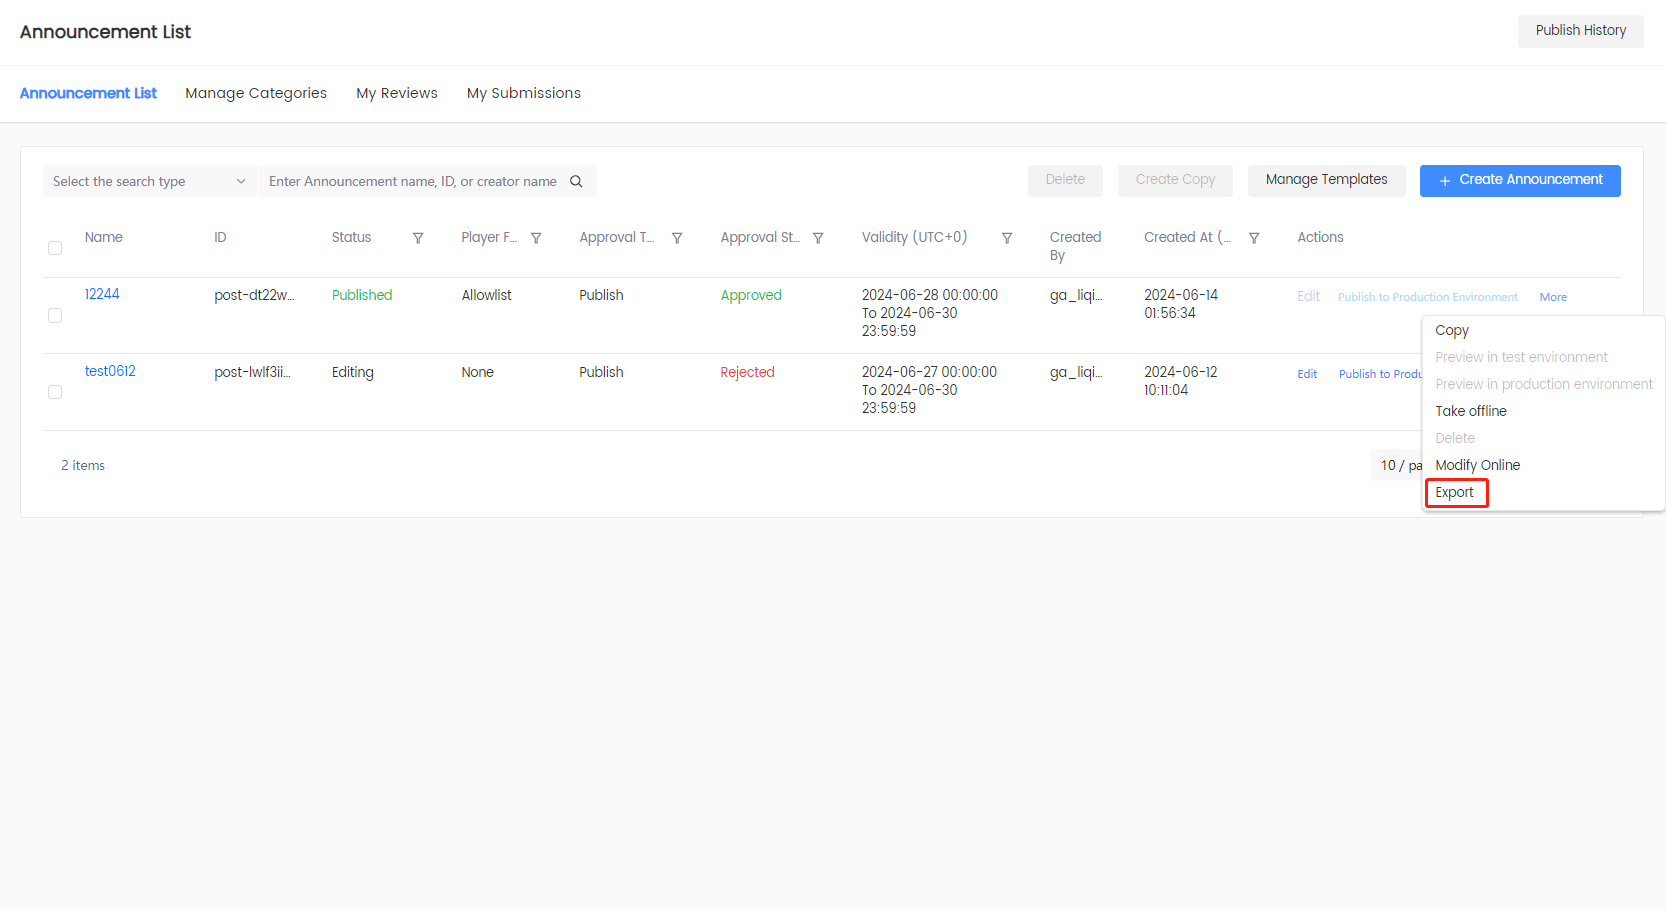The width and height of the screenshot is (1666, 911).
Task: Switch to the Manage Categories tab
Action: [x=256, y=93]
